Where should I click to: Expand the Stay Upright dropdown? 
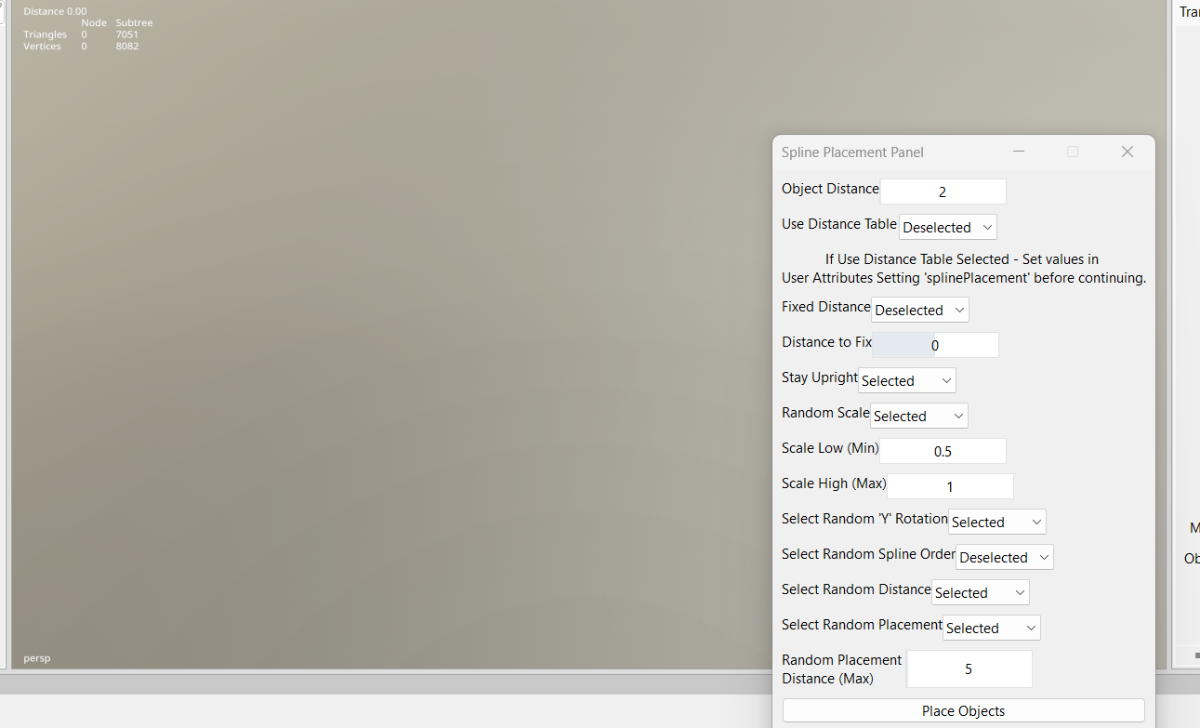pos(907,381)
